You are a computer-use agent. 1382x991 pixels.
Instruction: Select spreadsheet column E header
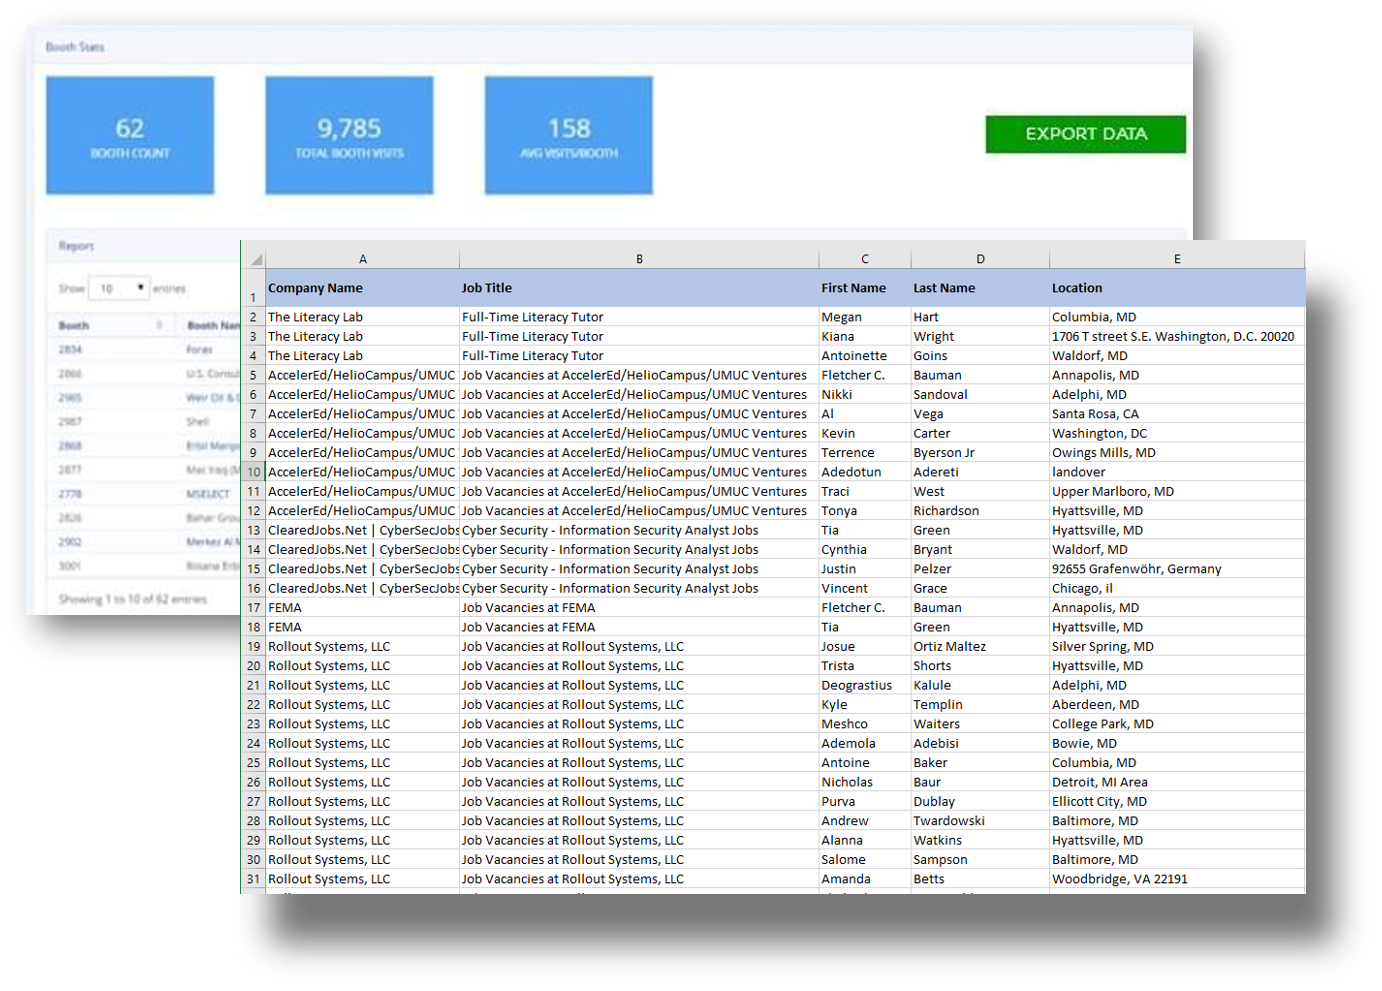[x=1177, y=259]
